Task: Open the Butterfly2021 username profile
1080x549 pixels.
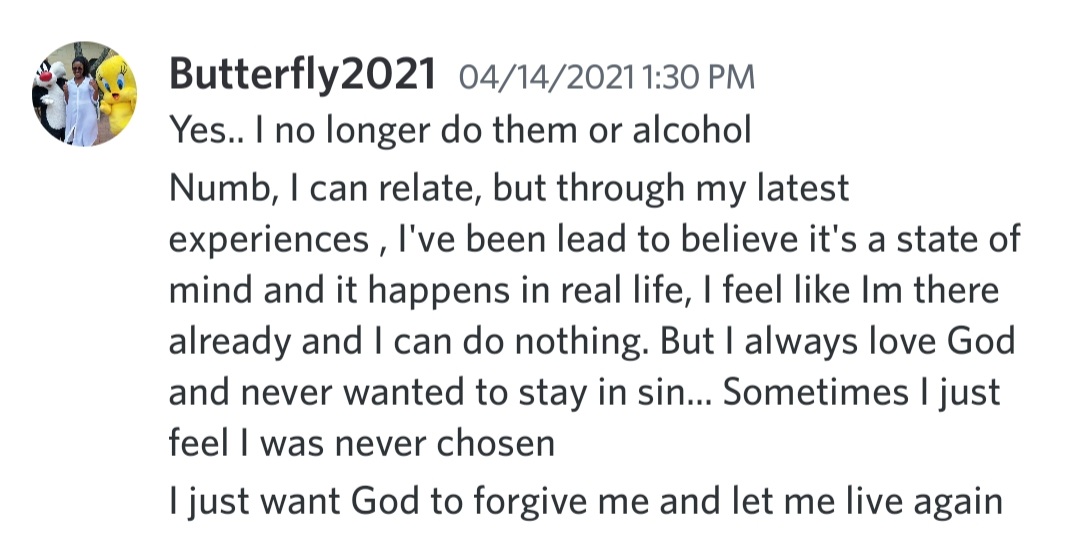Action: coord(302,75)
